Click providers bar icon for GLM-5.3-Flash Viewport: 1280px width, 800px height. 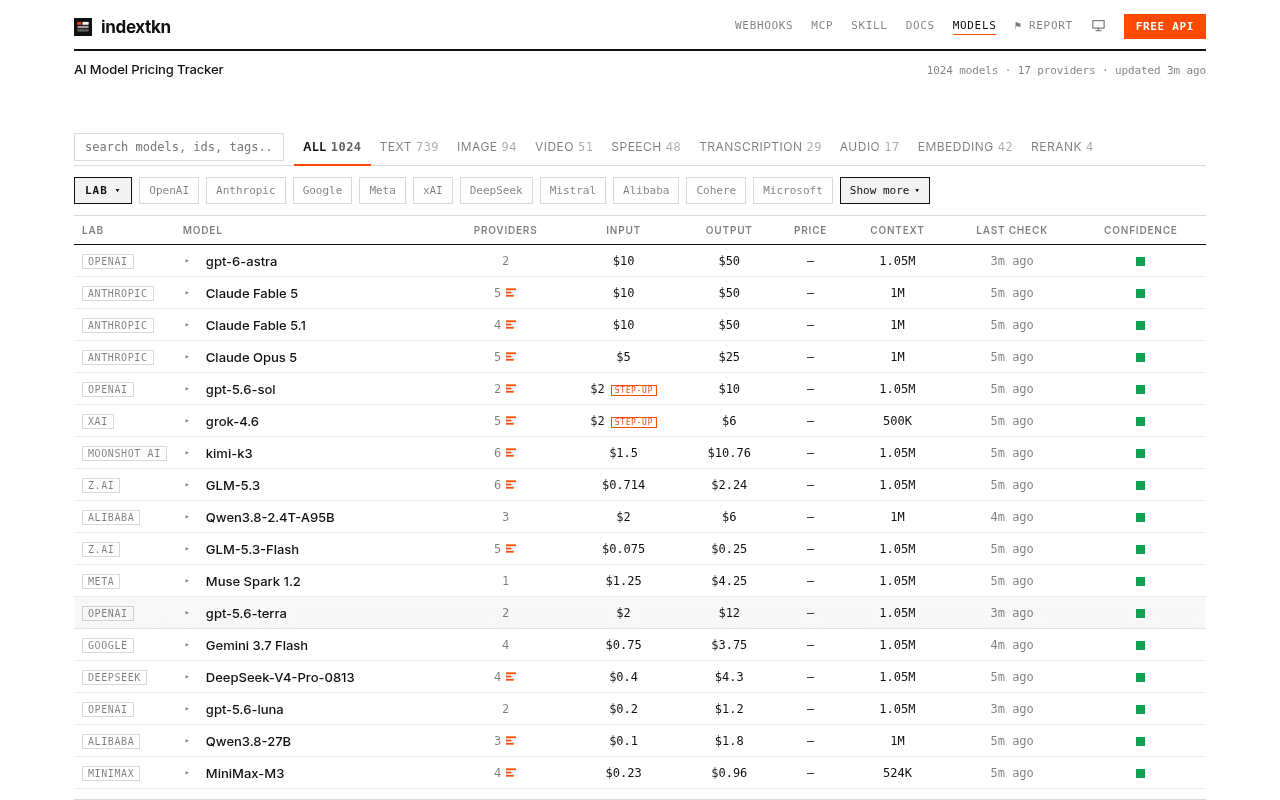point(511,549)
